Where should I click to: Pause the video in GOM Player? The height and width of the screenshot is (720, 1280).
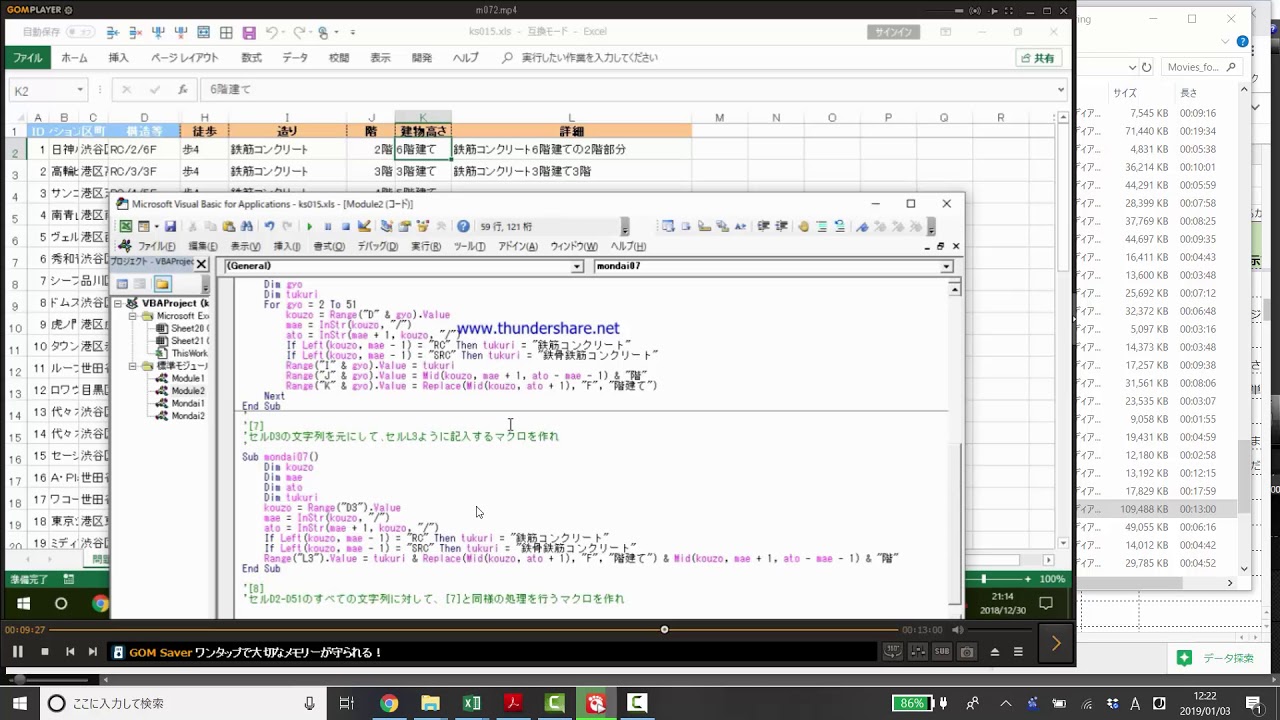click(x=17, y=652)
